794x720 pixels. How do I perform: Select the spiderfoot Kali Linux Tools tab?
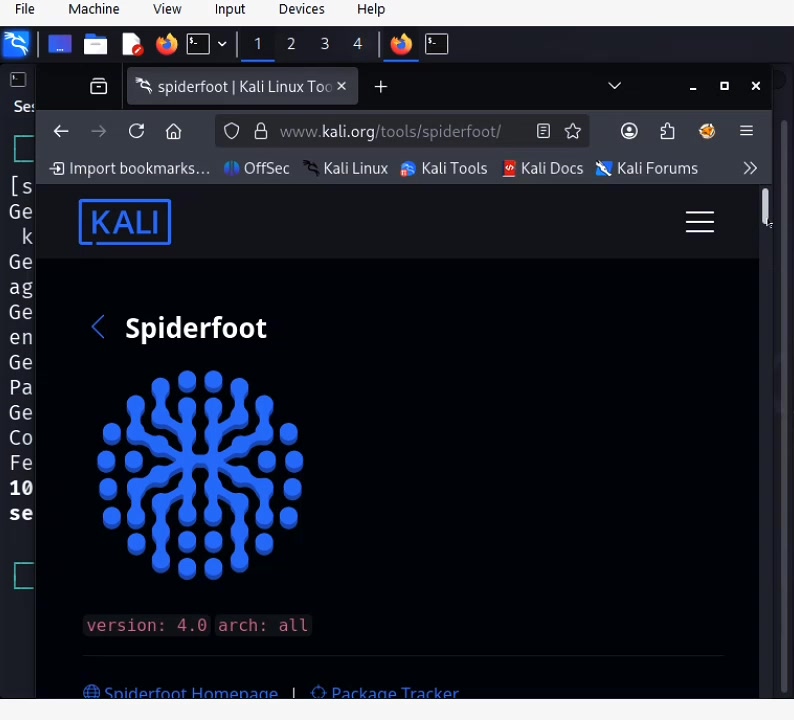(x=242, y=87)
